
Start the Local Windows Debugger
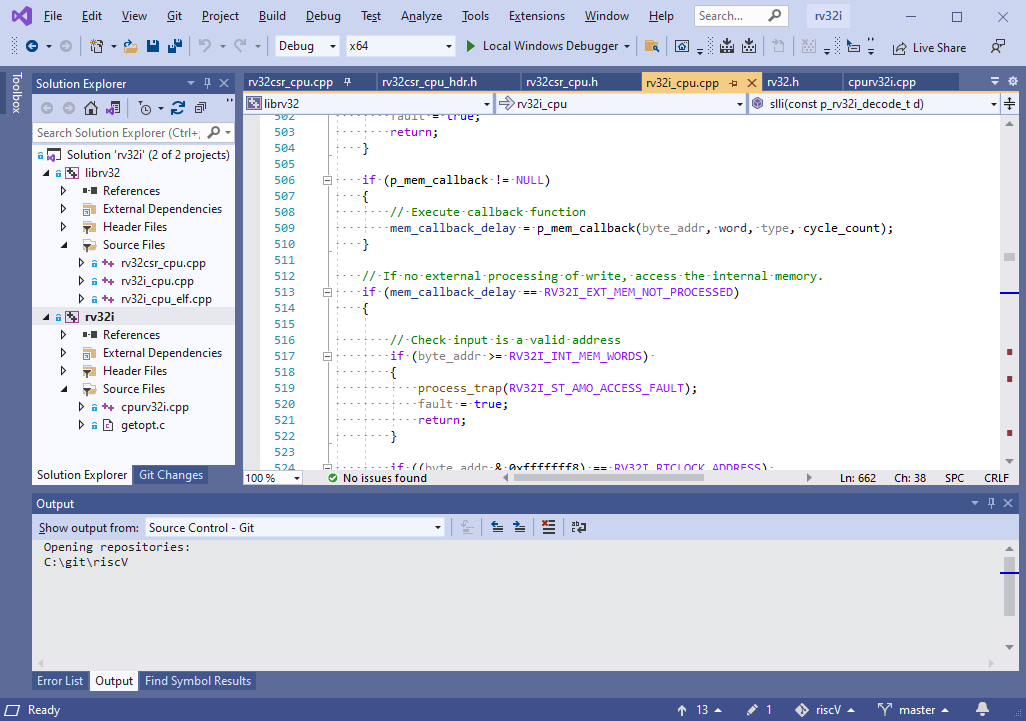click(x=547, y=46)
